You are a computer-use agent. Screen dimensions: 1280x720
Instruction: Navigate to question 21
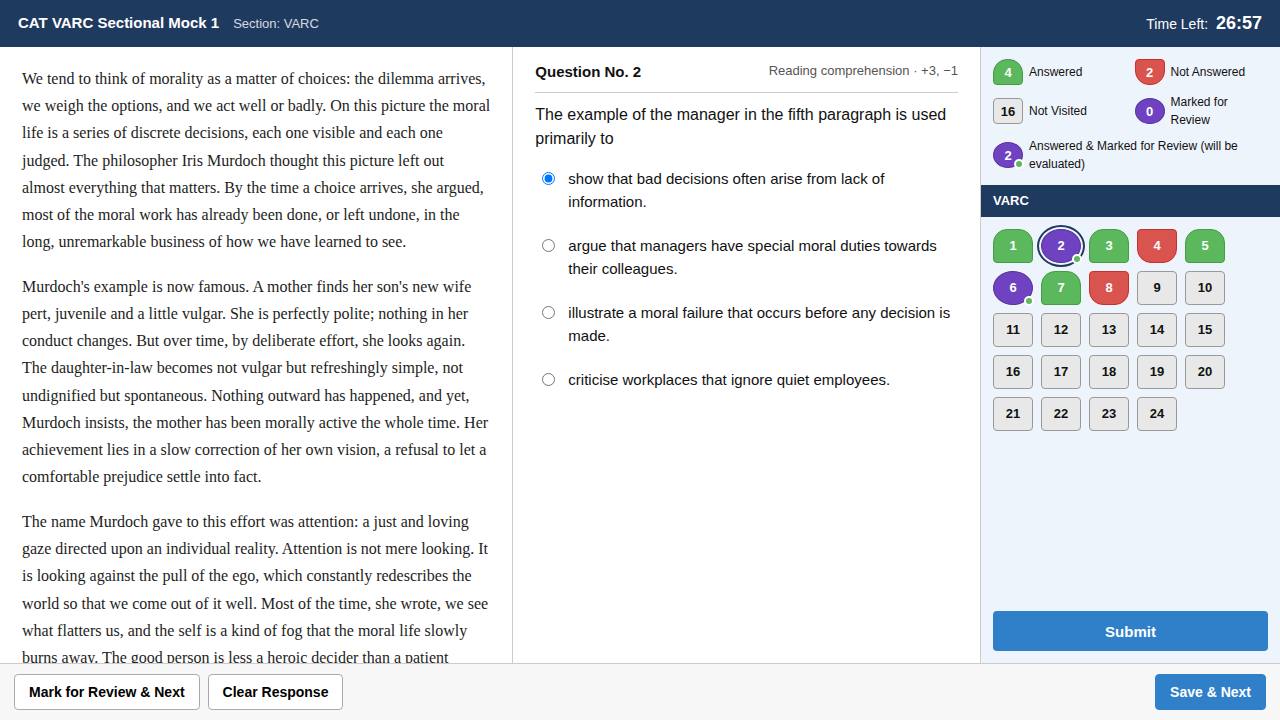tap(1013, 414)
